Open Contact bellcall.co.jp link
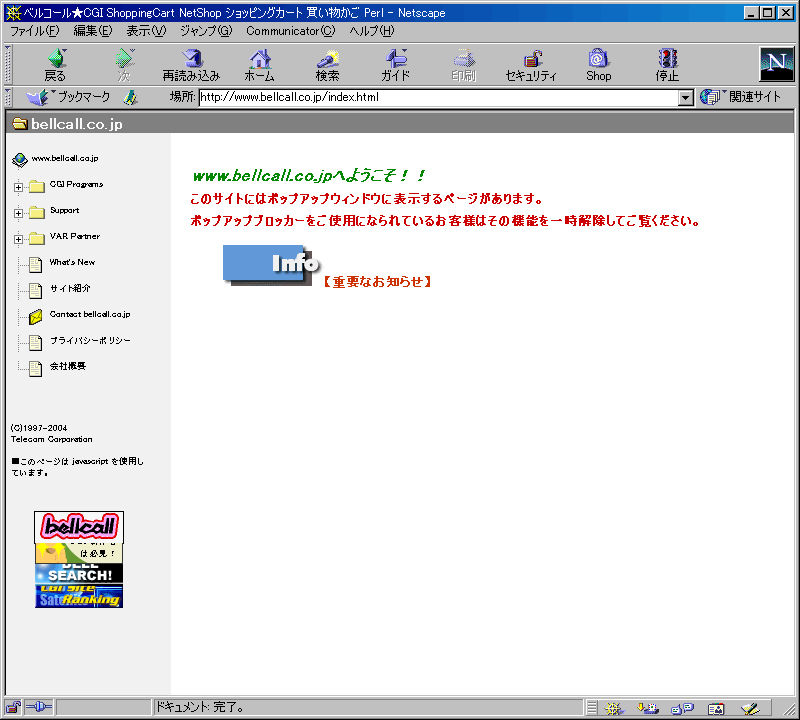Viewport: 800px width, 720px height. point(90,314)
